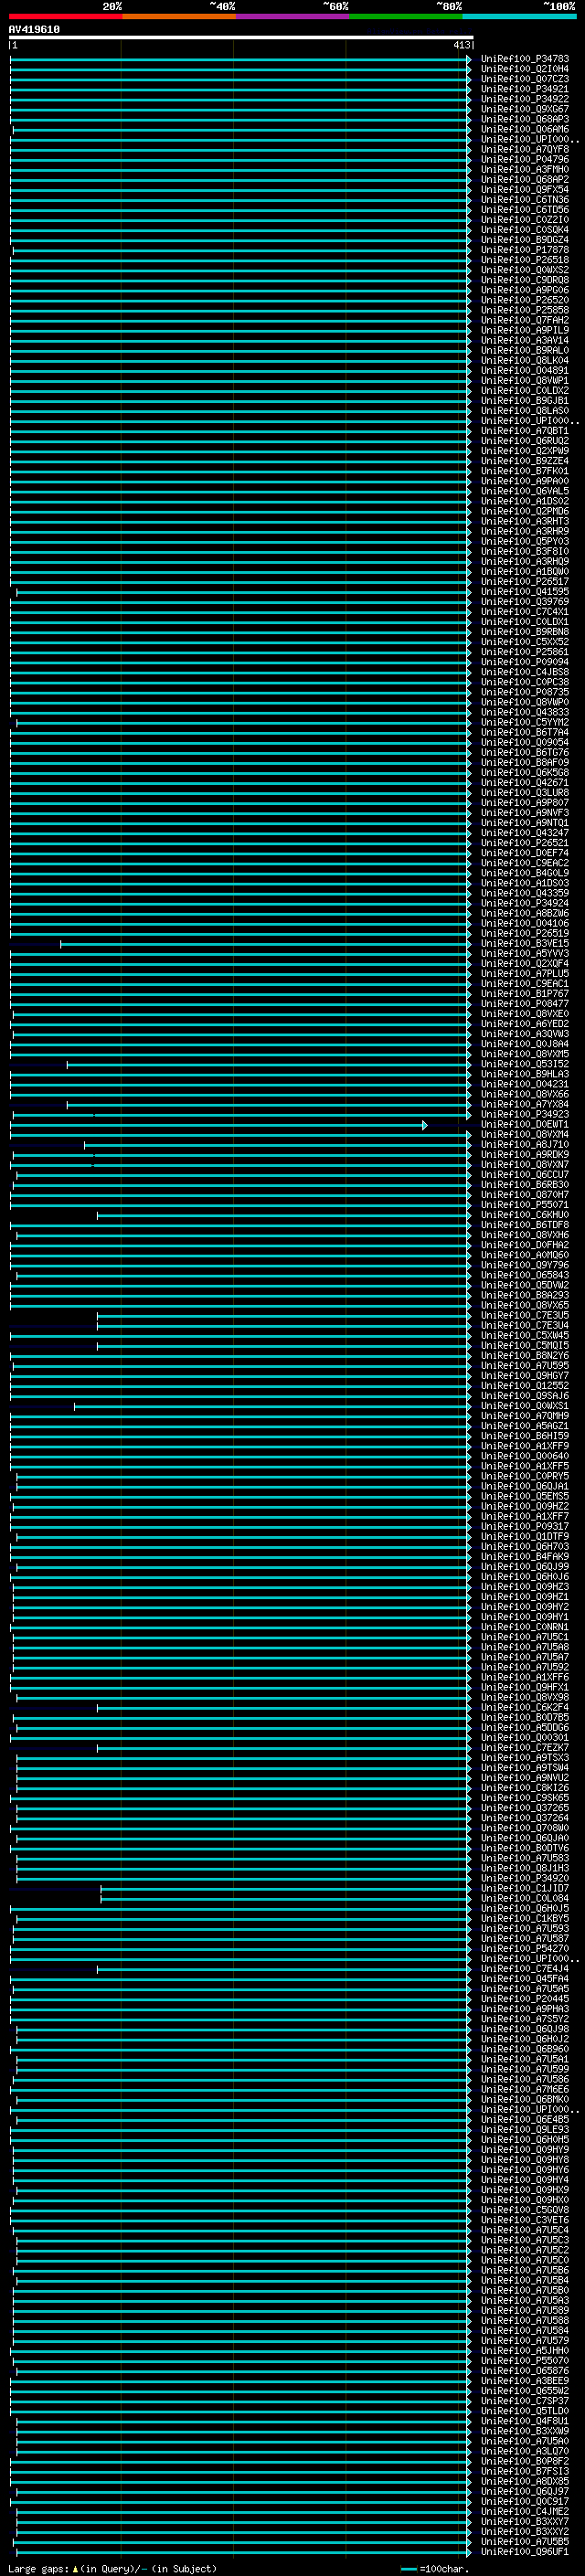
Task: Click the purple ~60% identity legend segment
Action: click(292, 16)
